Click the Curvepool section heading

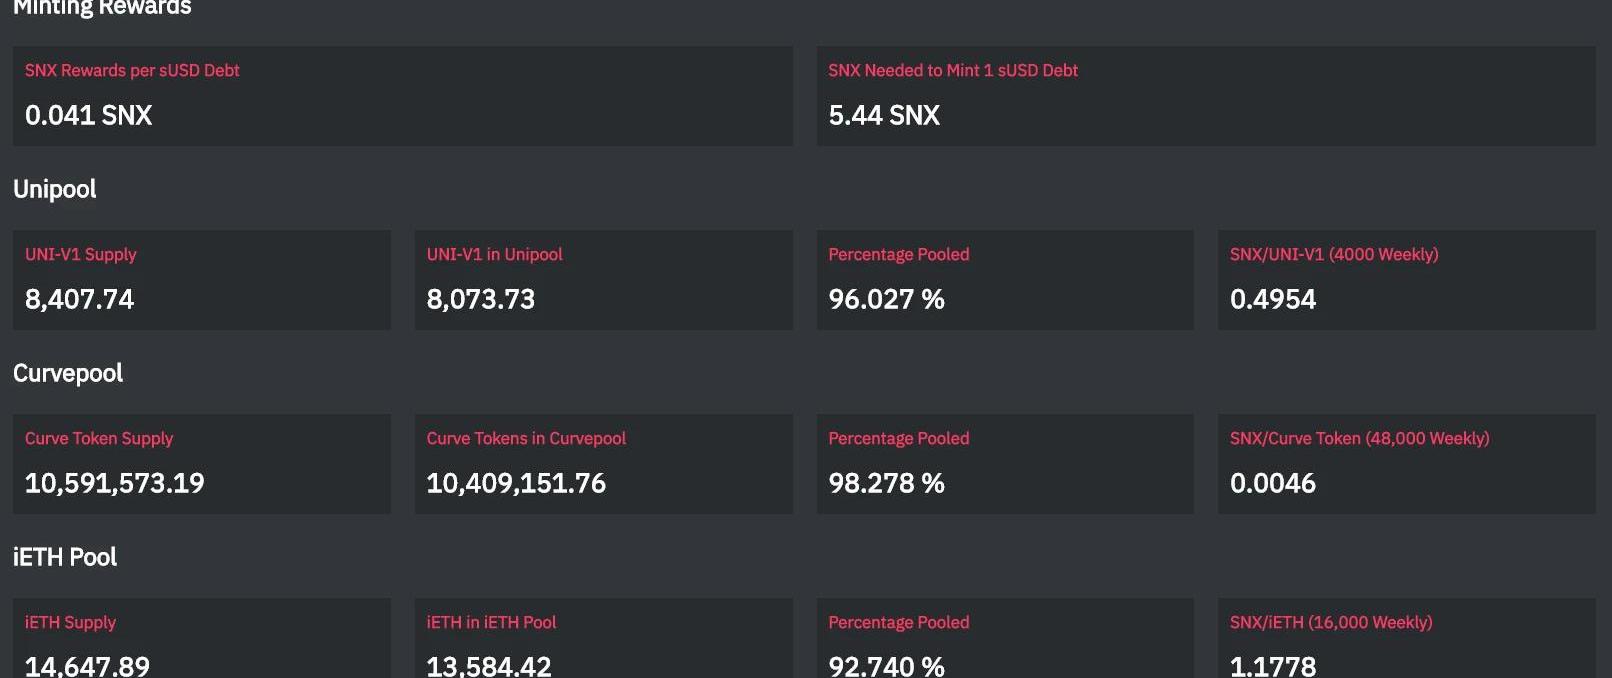tap(68, 373)
